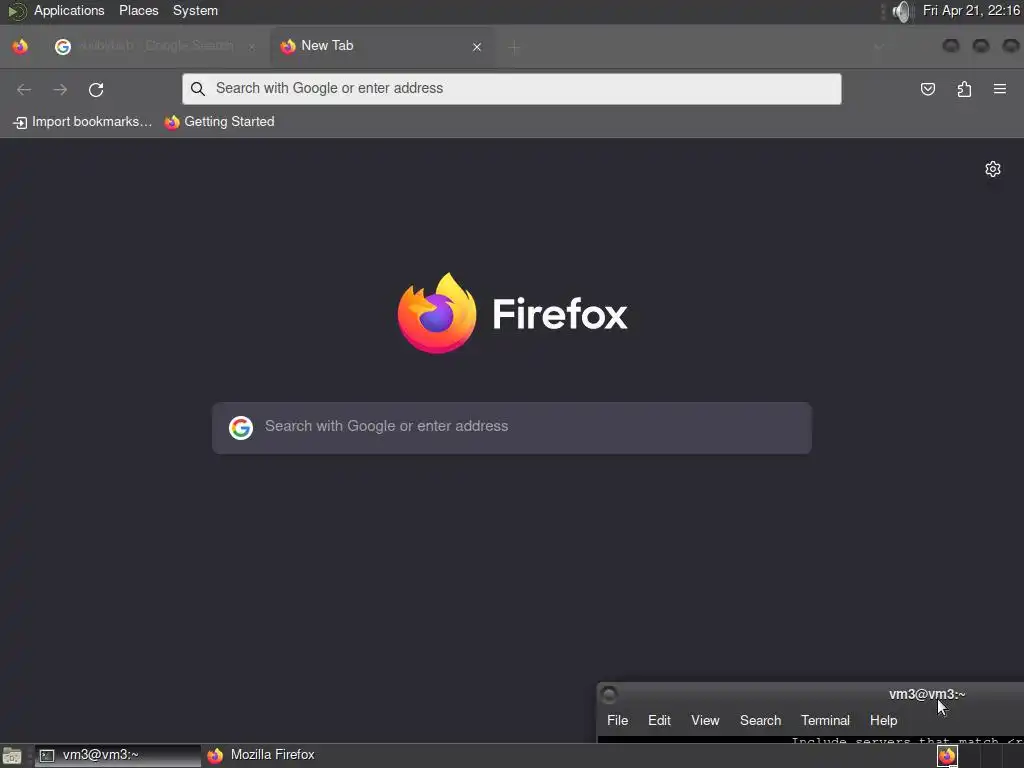Click the magnifier icon in the URL bar
The image size is (1024, 768).
[198, 89]
